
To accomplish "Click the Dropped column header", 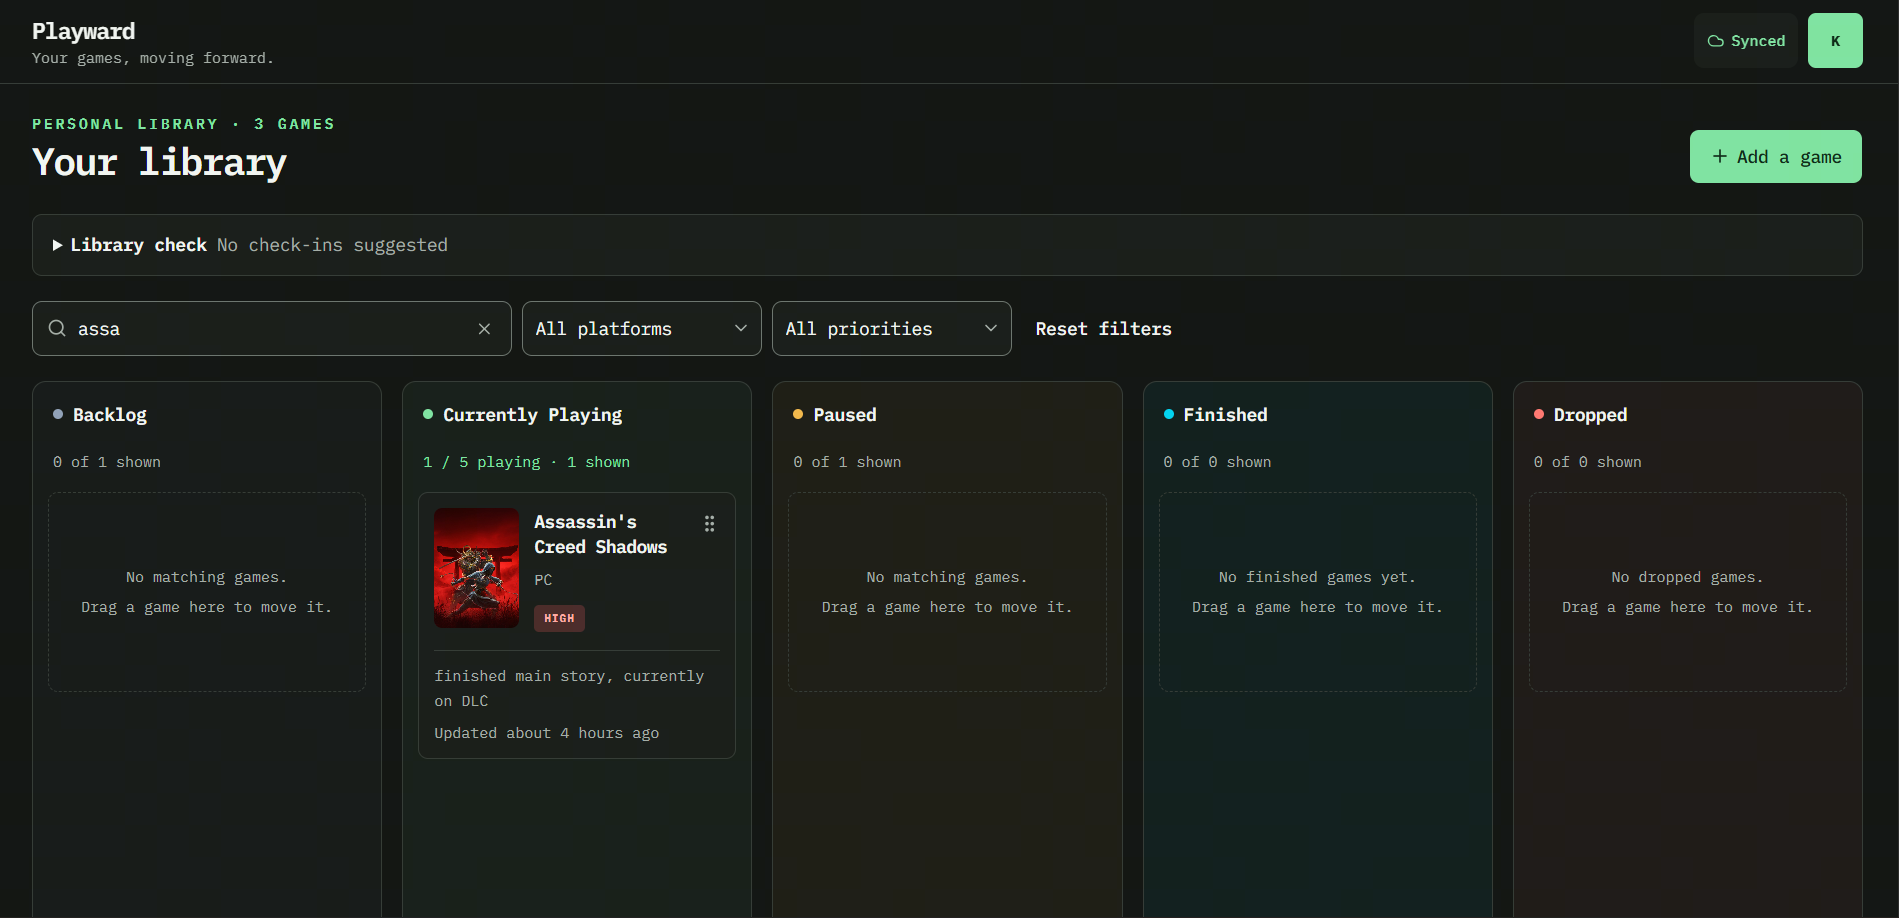I will (1590, 415).
